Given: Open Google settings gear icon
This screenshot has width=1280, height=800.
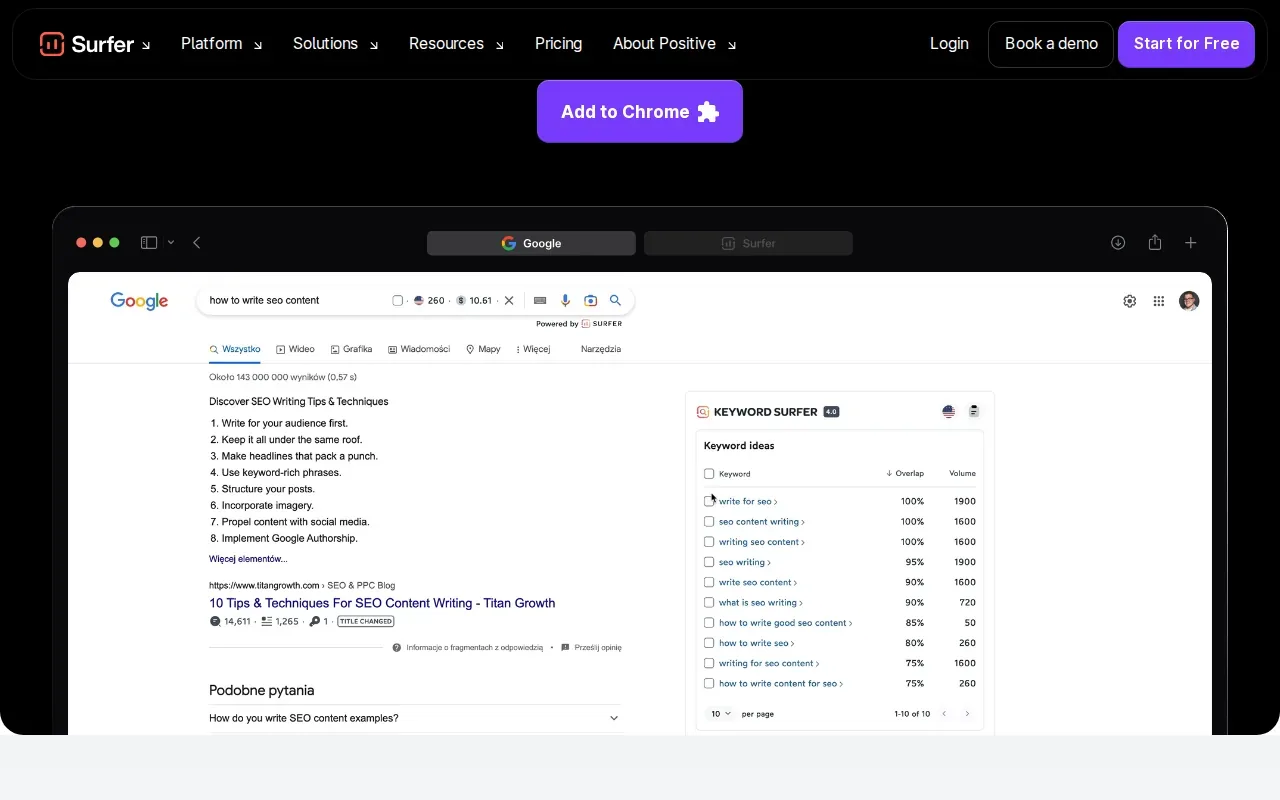Looking at the screenshot, I should point(1130,301).
